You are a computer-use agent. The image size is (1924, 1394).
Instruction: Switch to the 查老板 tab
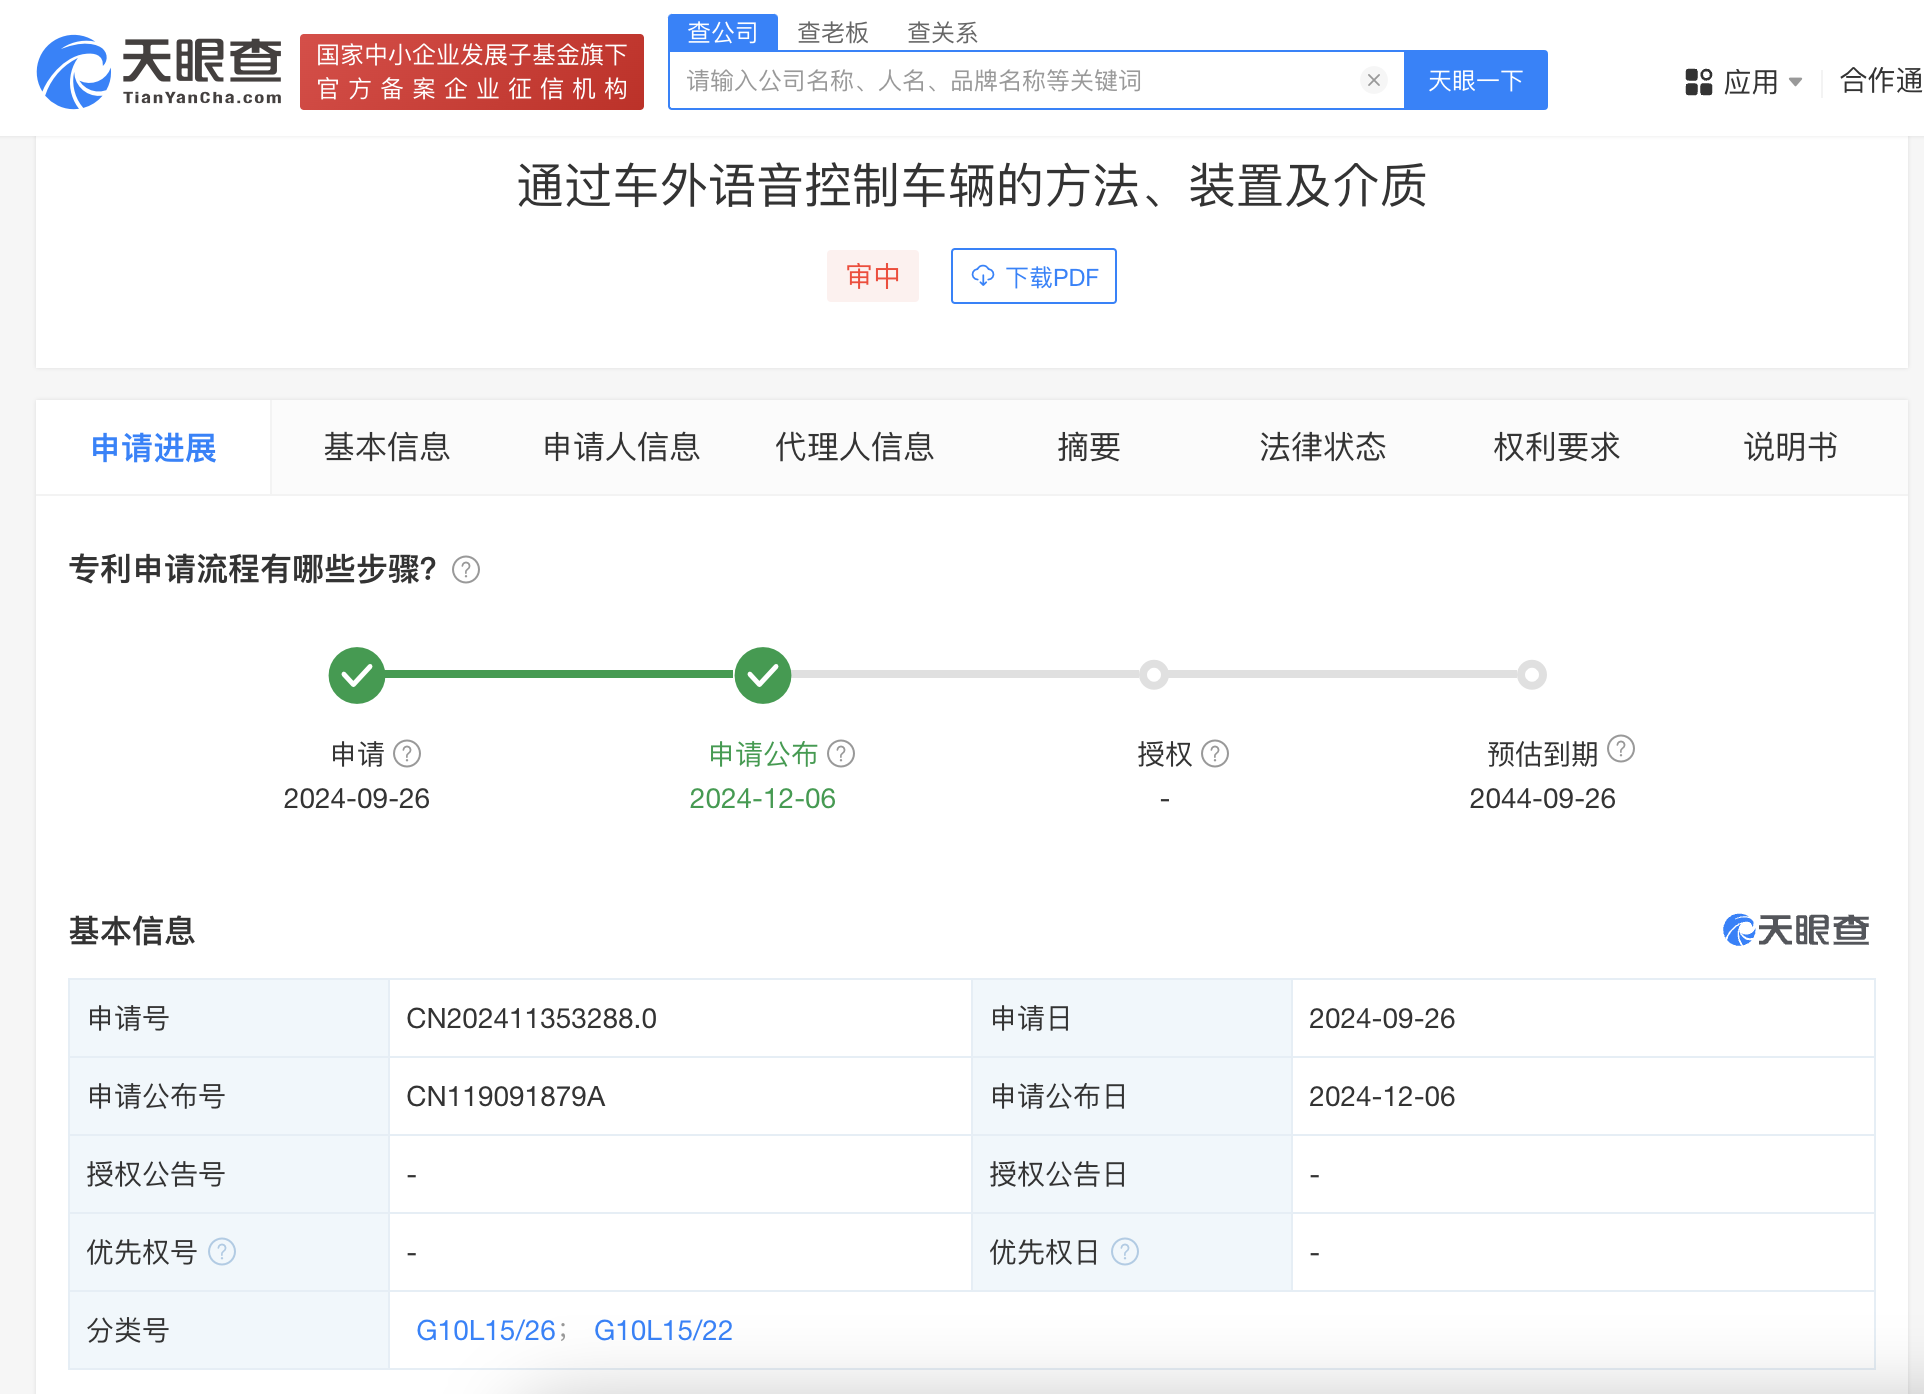point(832,32)
